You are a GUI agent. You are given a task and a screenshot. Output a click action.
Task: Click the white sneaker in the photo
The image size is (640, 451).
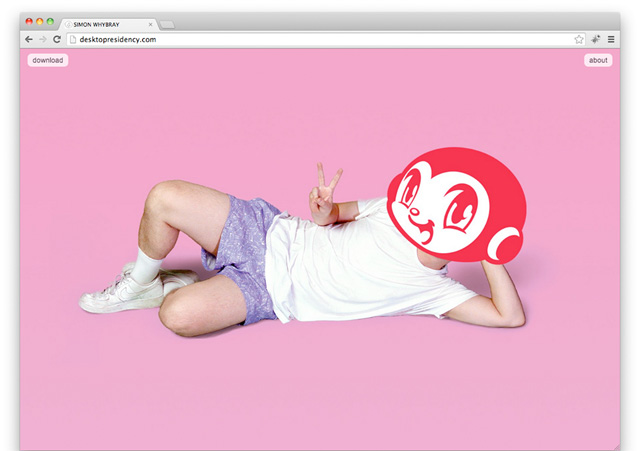pos(120,293)
